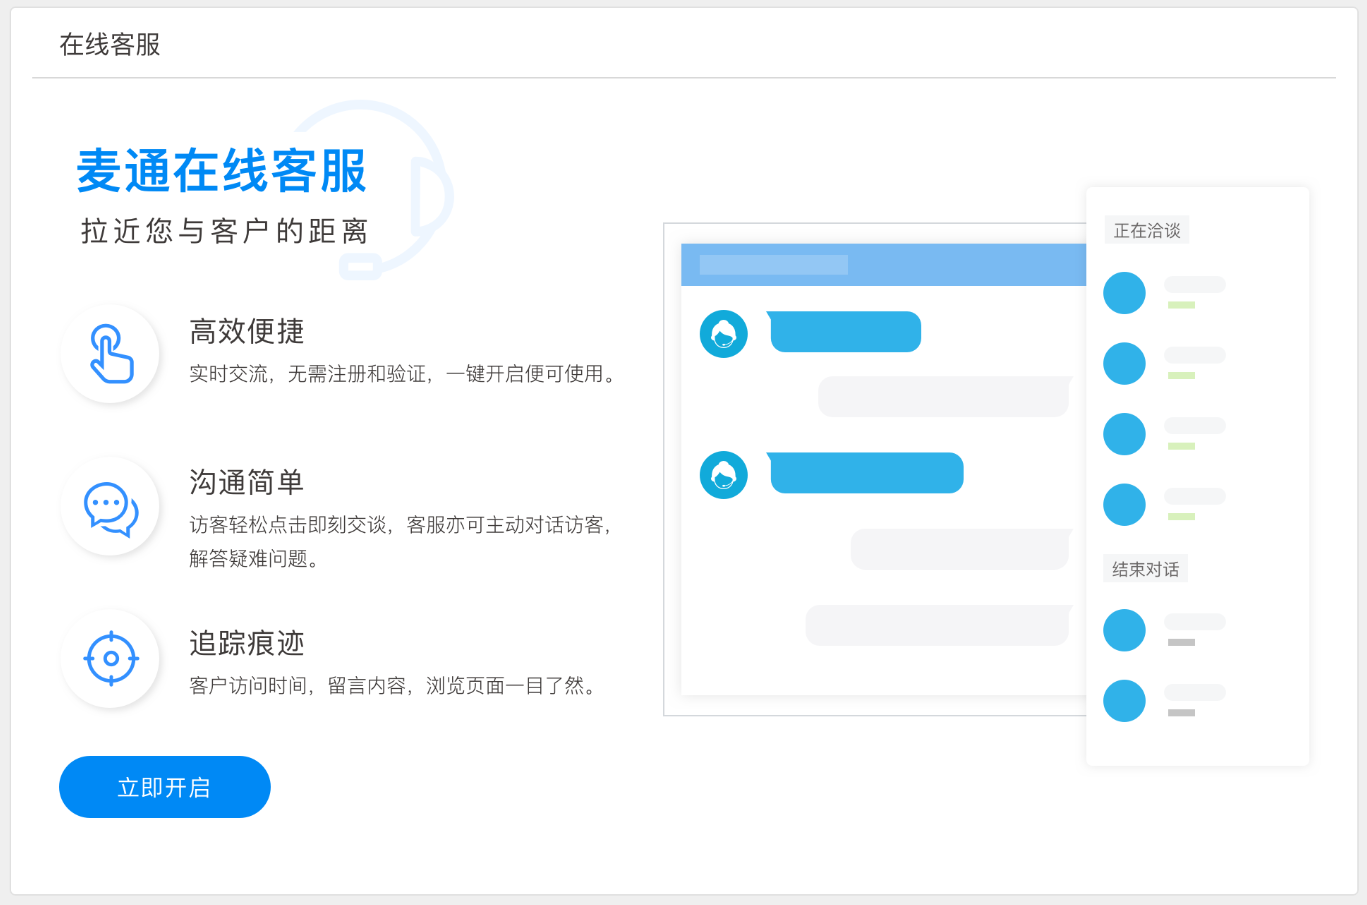Click the 在线客服 page title
1367x905 pixels.
point(110,45)
